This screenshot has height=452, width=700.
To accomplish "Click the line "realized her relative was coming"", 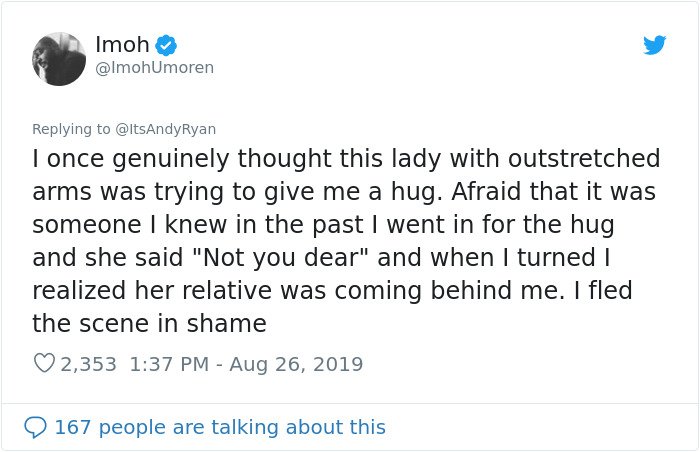I will (332, 291).
